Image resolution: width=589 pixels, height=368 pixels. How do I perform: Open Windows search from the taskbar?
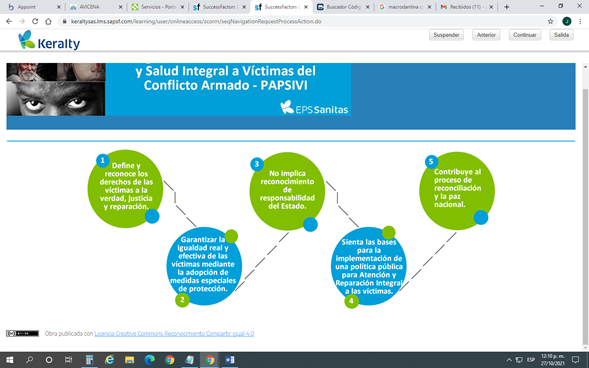pos(29,360)
